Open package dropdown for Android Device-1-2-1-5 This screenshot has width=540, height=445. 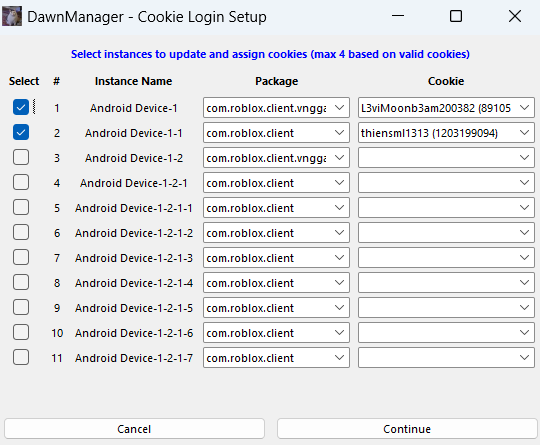[276, 308]
